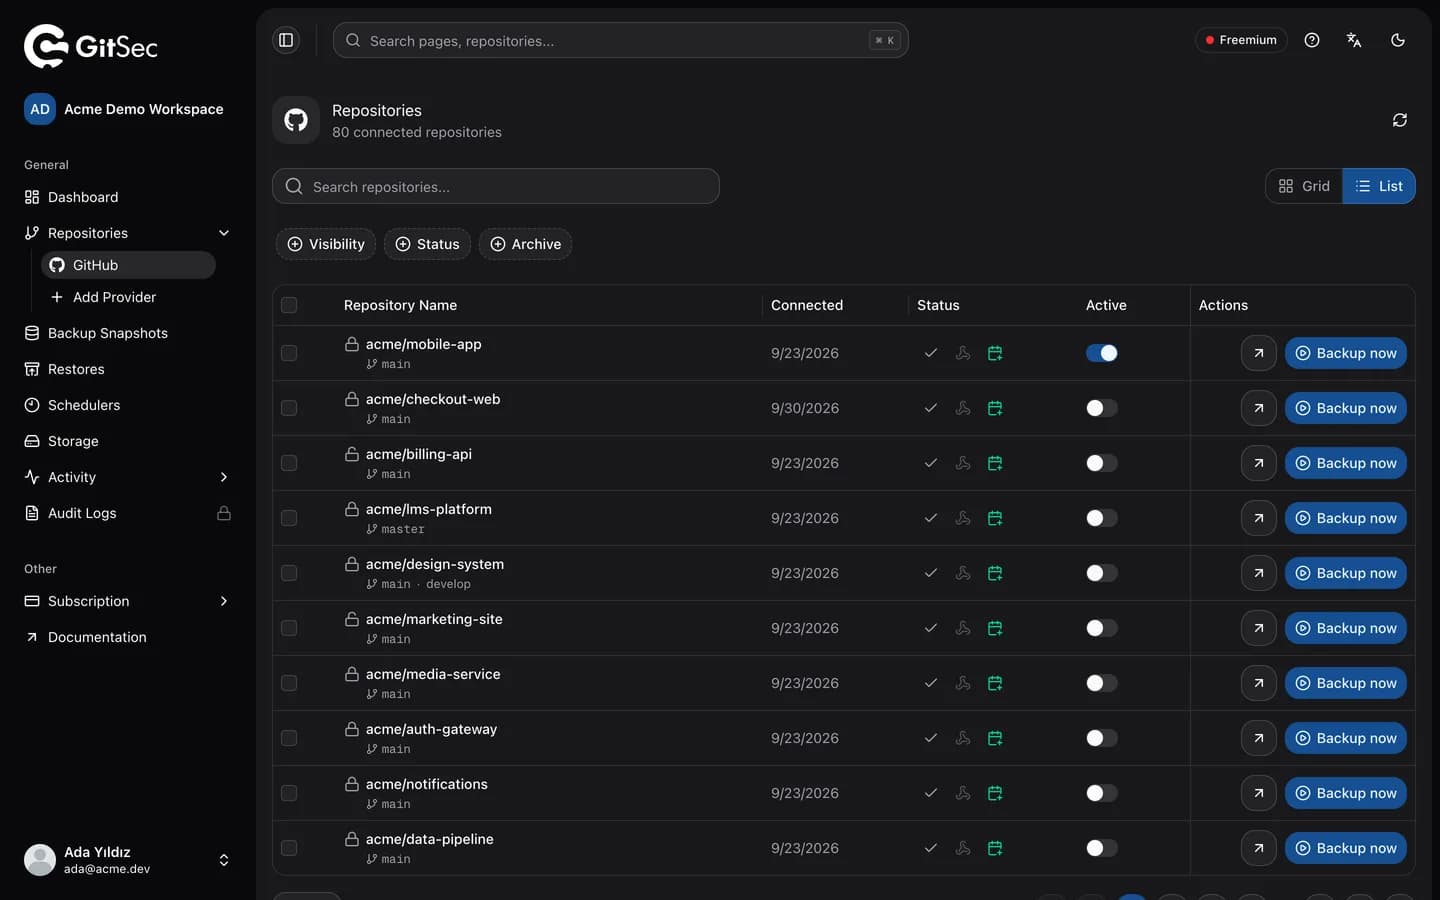The image size is (1440, 900).
Task: Click the GitSec logo
Action: [x=91, y=46]
